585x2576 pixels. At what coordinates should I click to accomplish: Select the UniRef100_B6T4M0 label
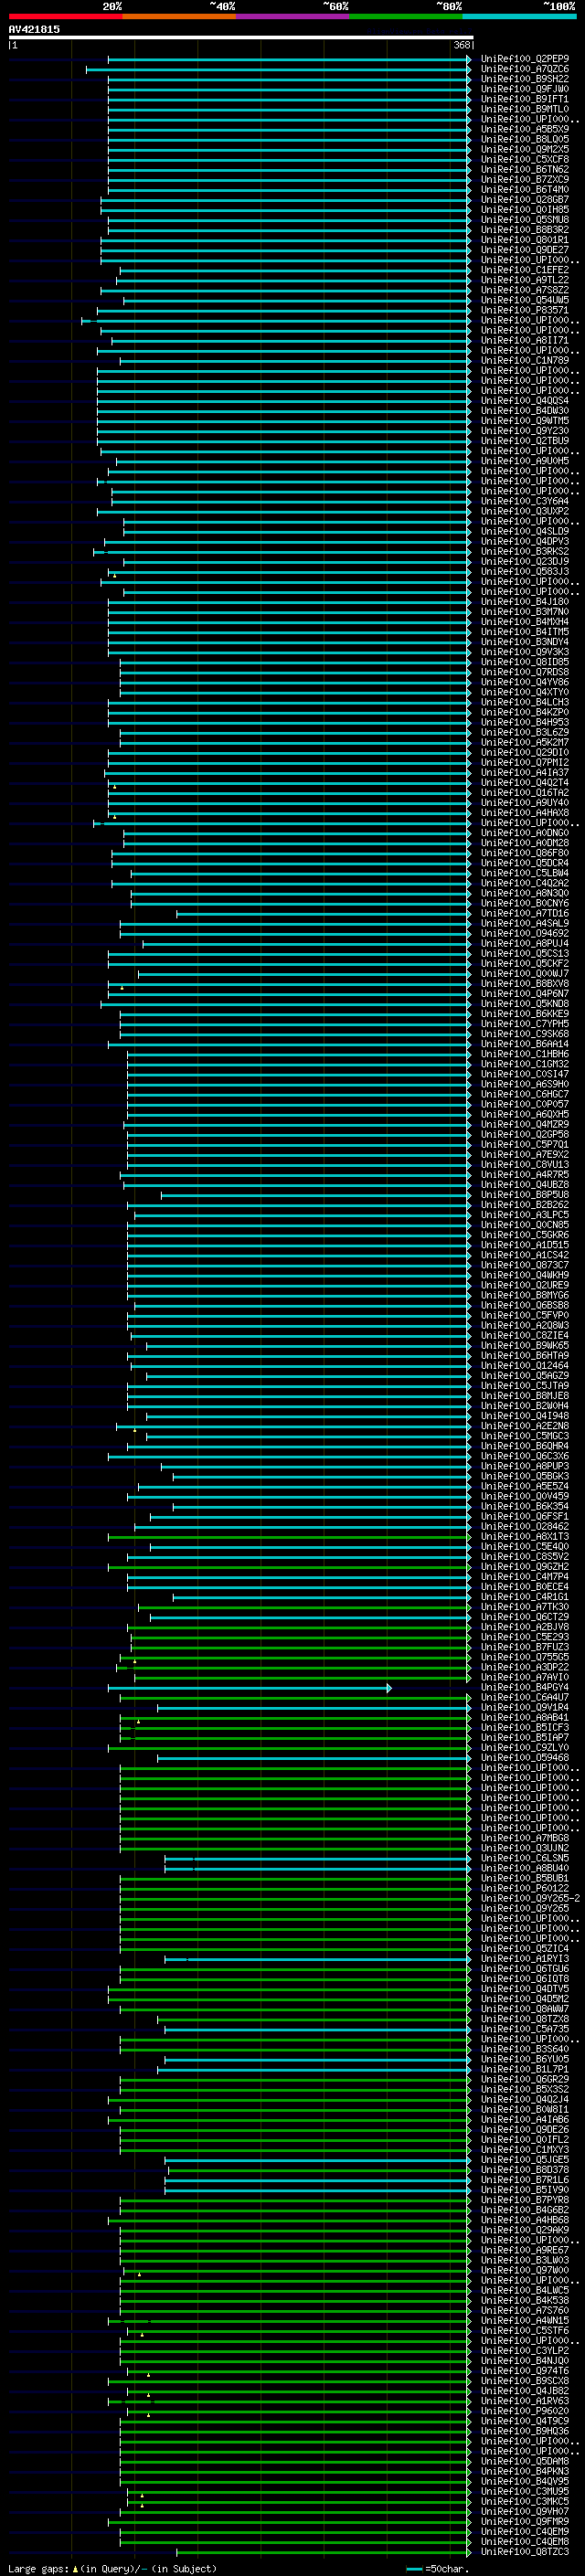525,190
